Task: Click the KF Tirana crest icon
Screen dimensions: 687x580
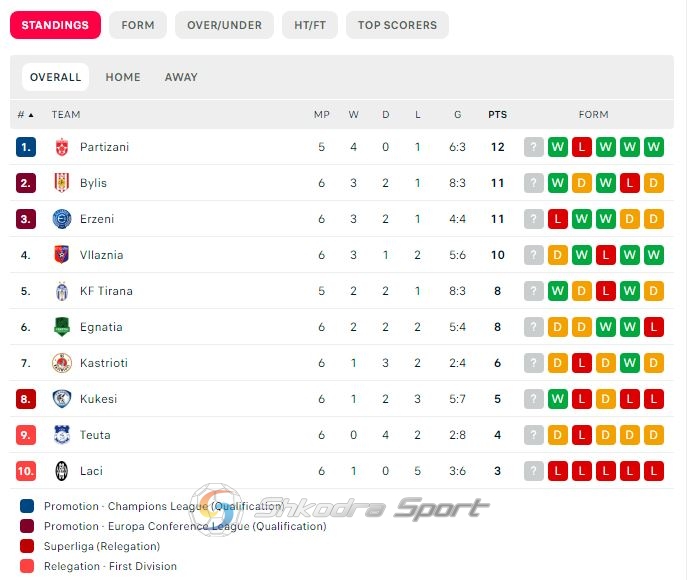Action: [x=62, y=291]
